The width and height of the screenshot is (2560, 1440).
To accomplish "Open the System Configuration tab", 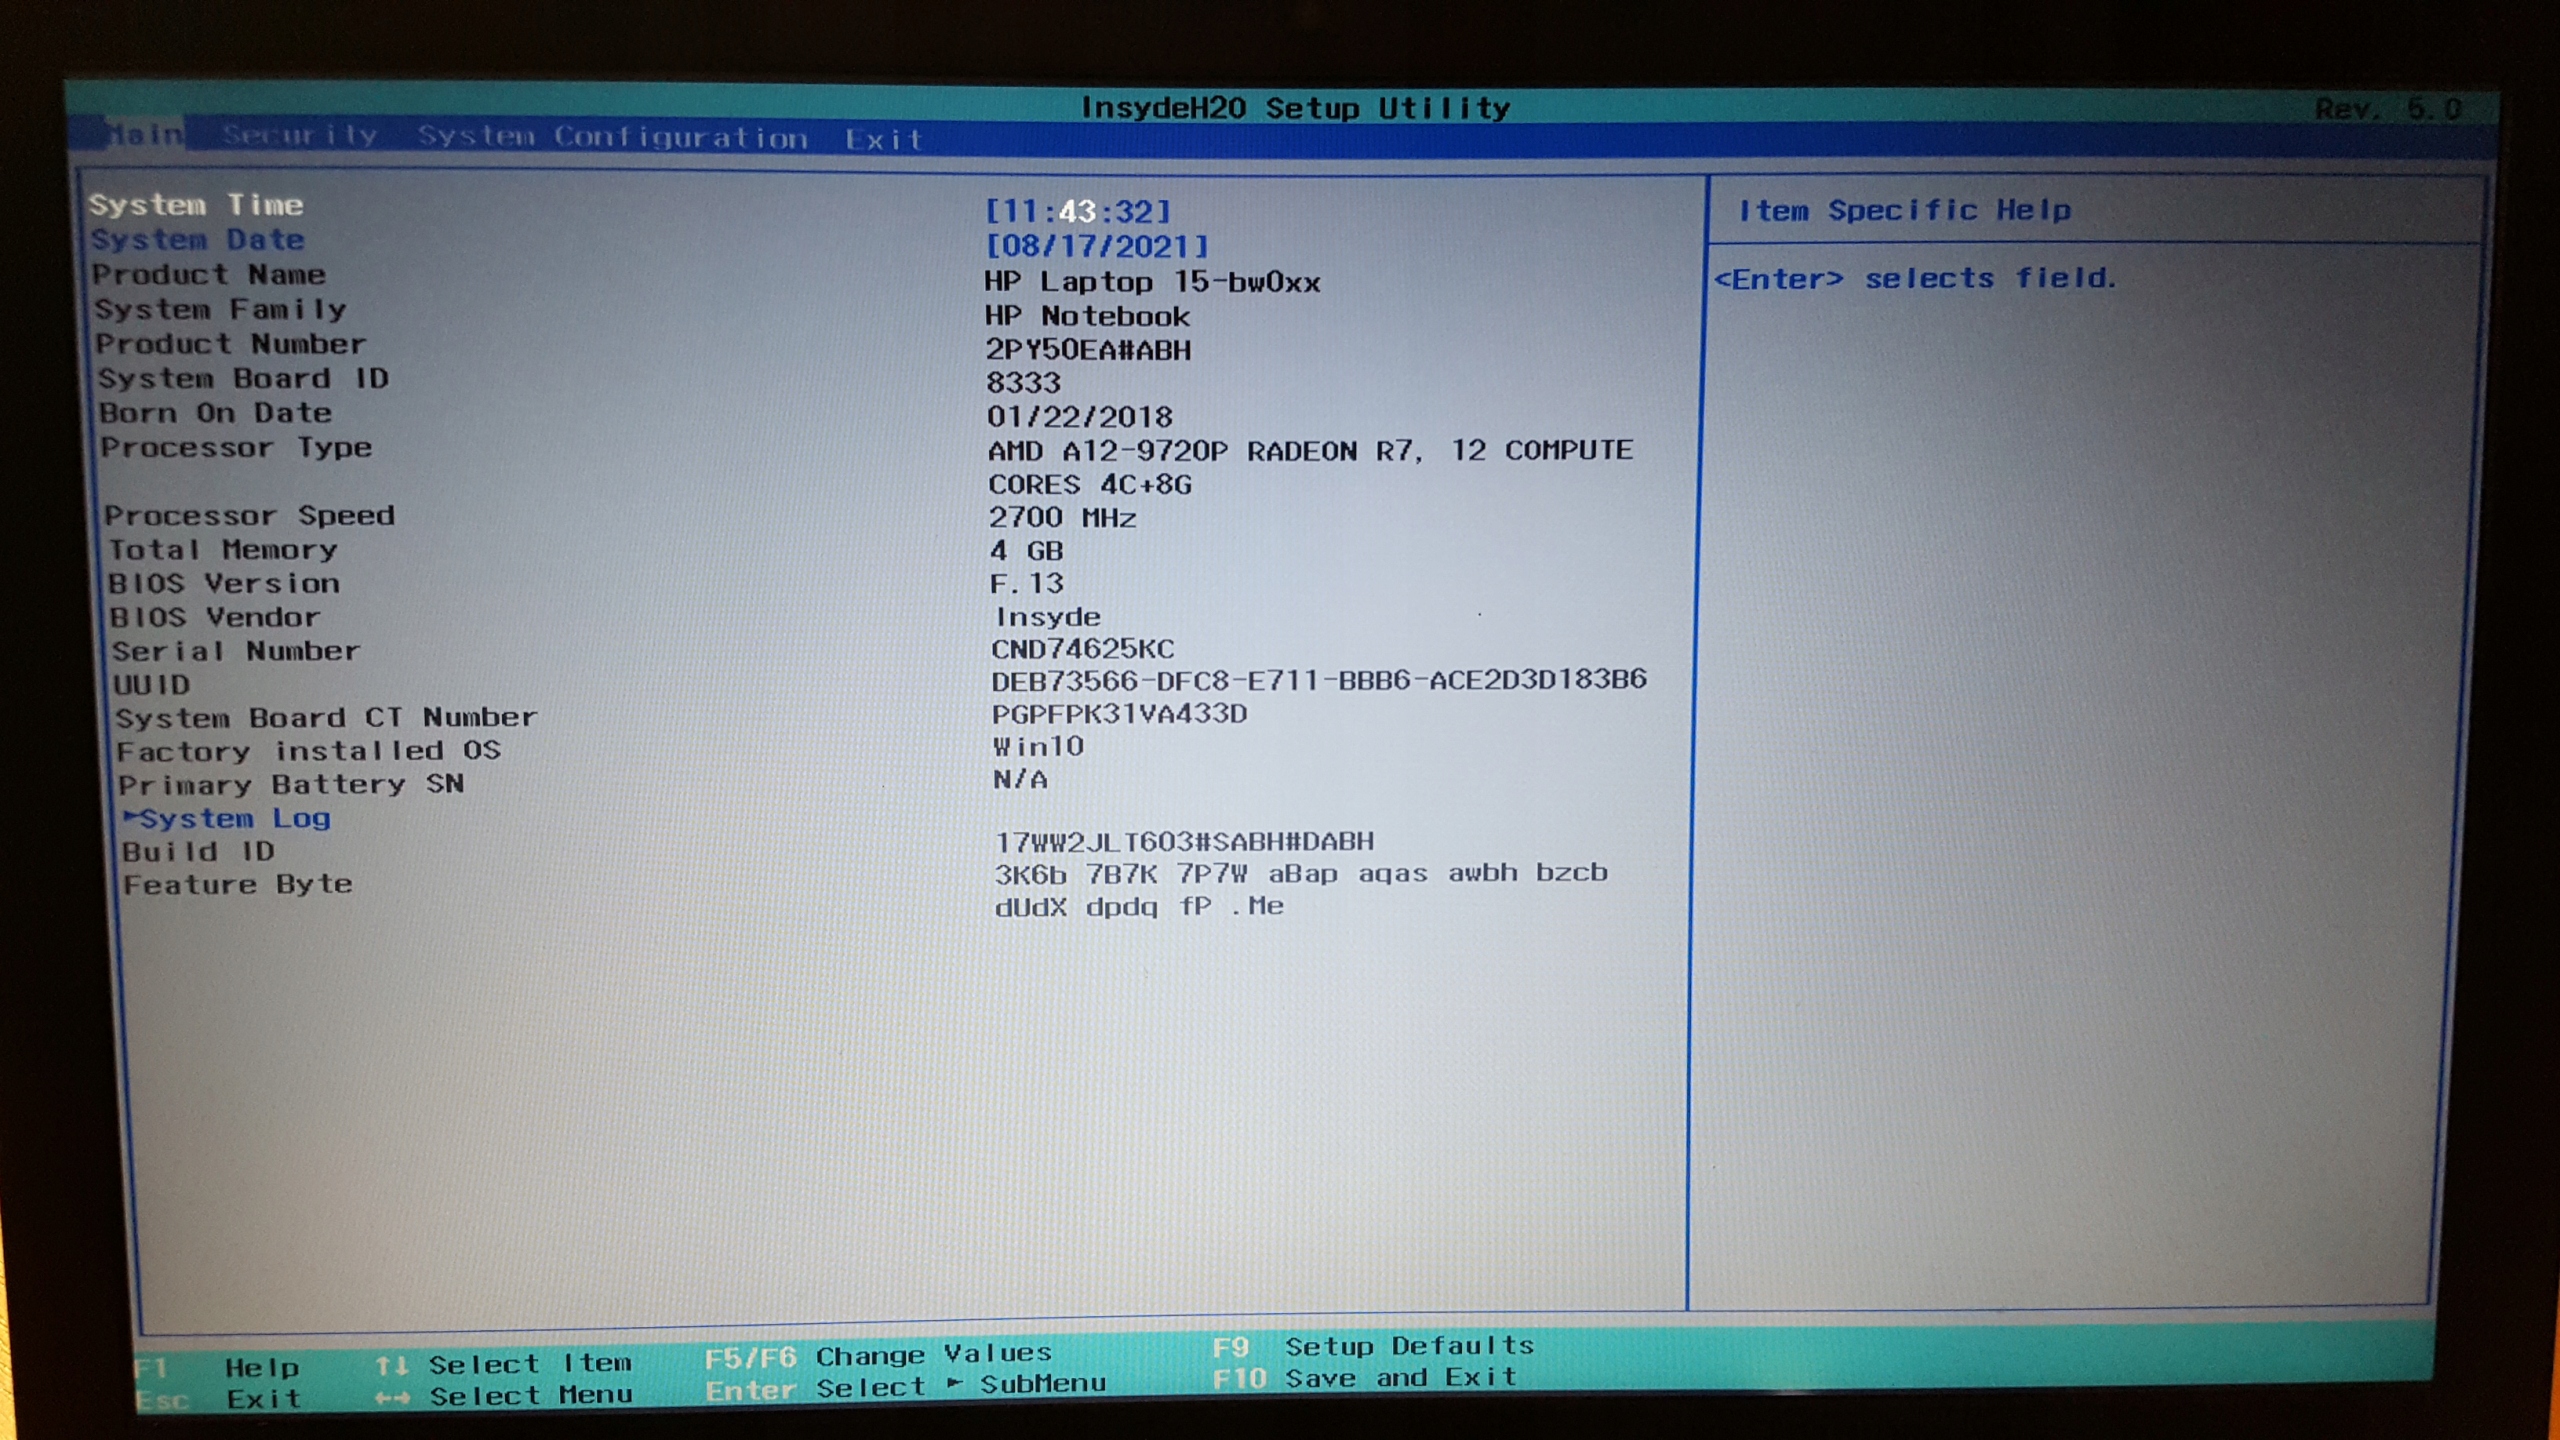I will (x=612, y=137).
